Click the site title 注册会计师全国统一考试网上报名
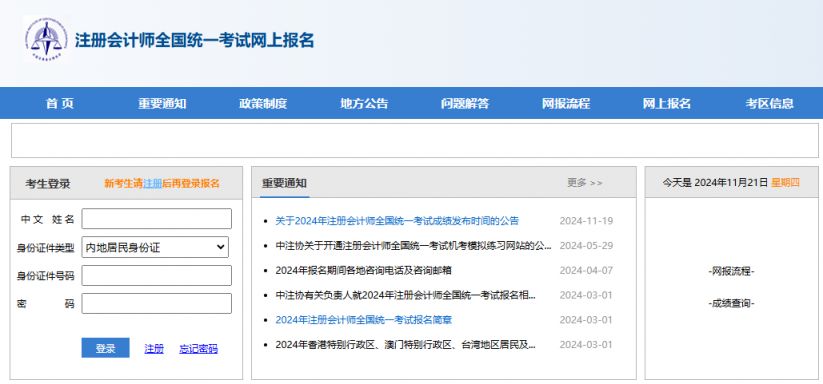The height and width of the screenshot is (384, 823). pos(194,40)
